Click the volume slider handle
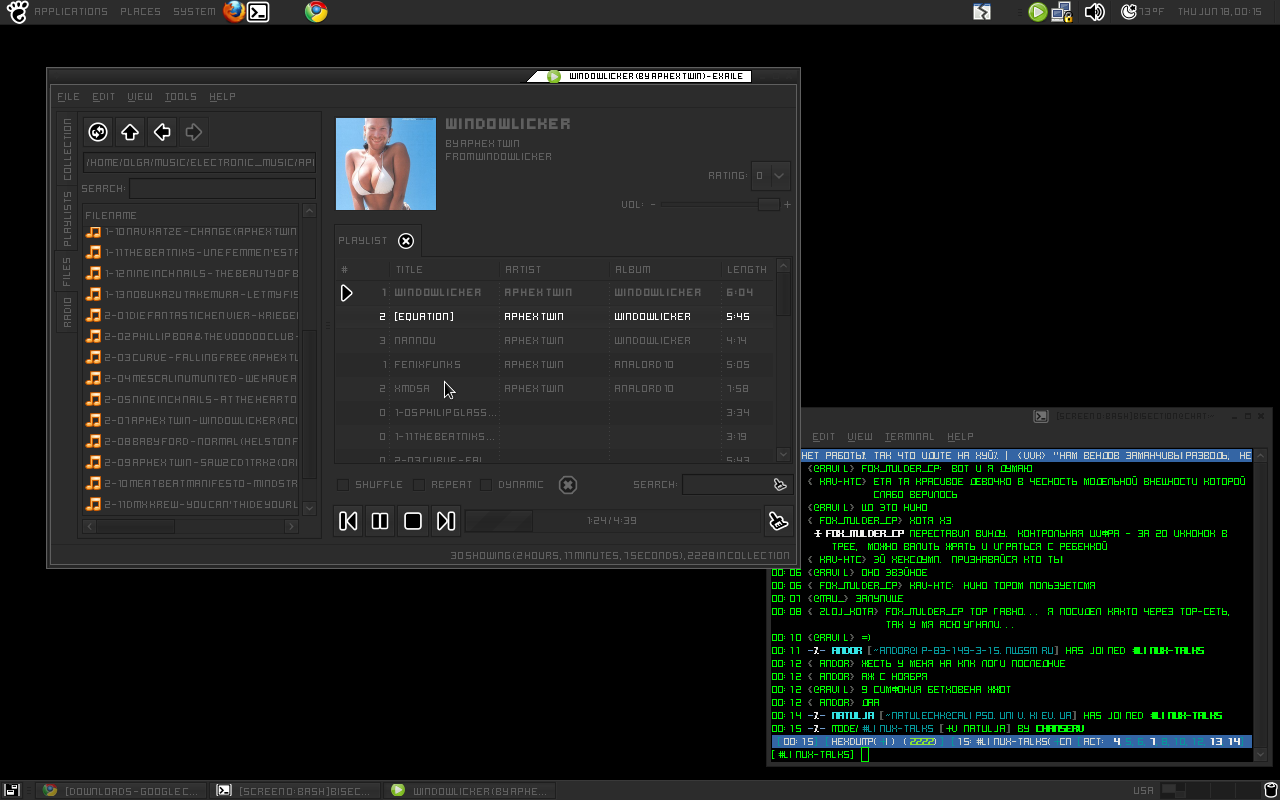This screenshot has height=800, width=1280. (x=768, y=205)
